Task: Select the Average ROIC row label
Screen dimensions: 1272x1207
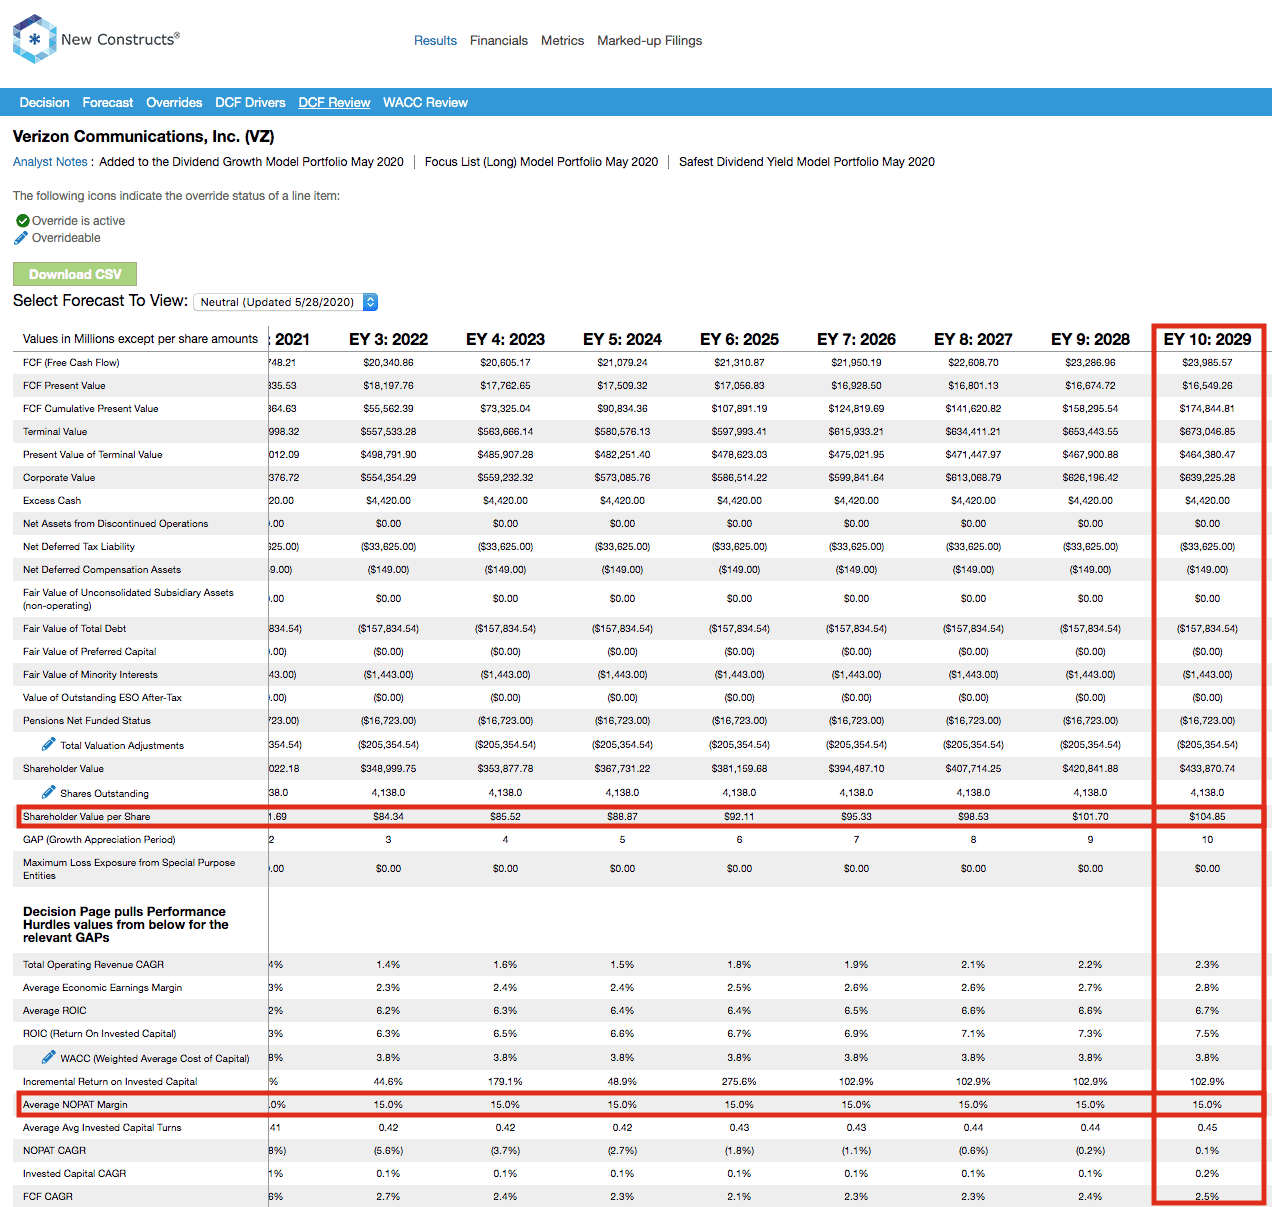Action: click(x=55, y=1011)
